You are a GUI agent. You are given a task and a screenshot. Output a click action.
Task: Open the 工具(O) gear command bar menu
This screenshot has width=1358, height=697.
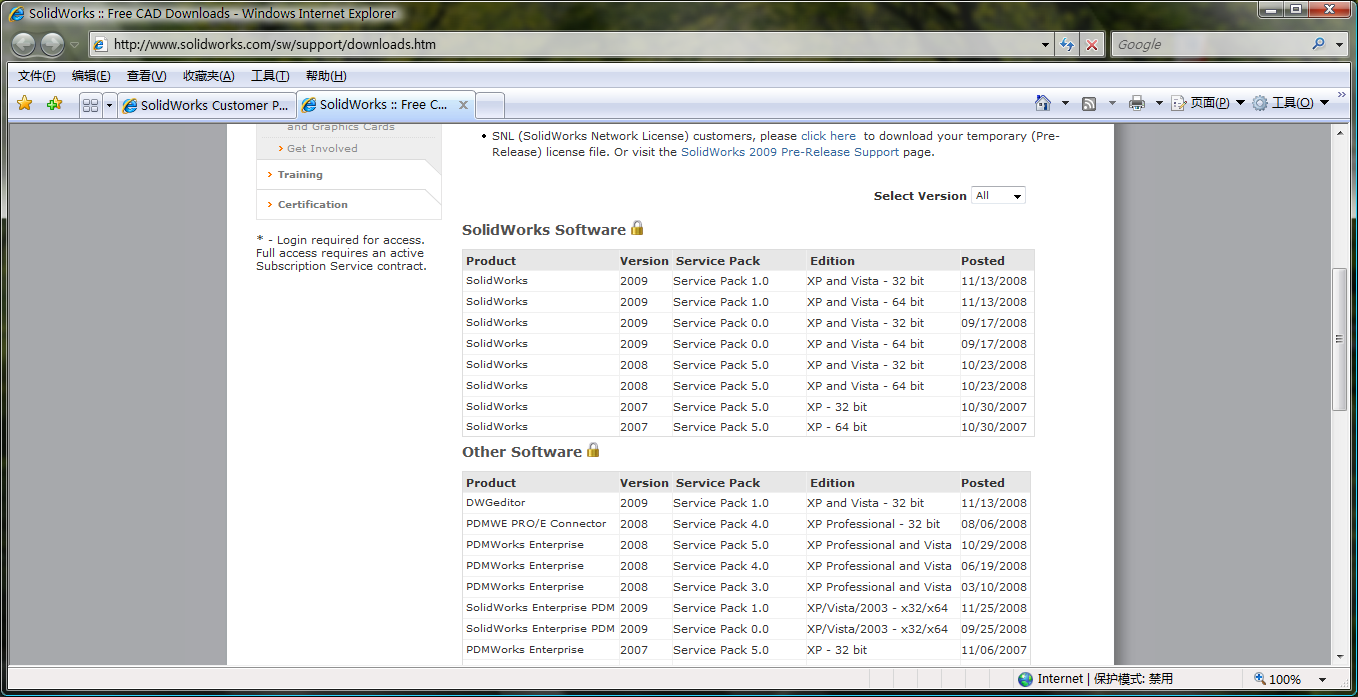point(1290,103)
